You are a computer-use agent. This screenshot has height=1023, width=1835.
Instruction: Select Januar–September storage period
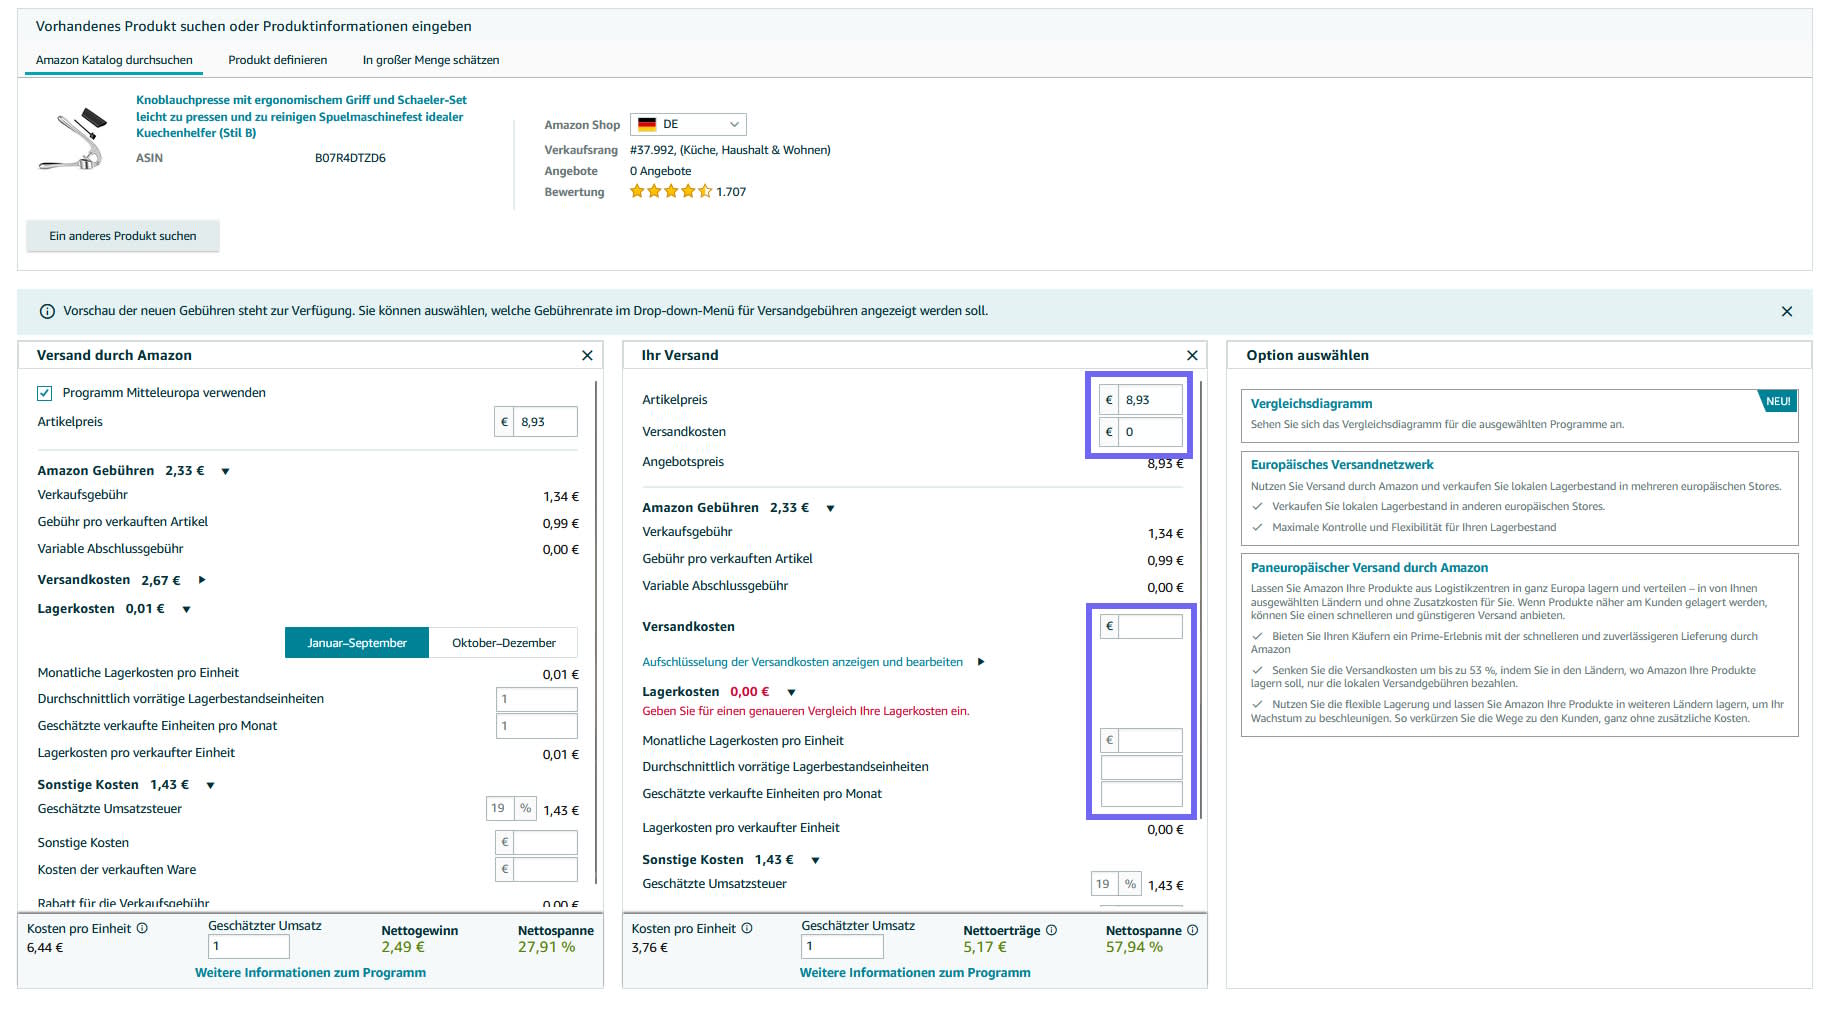tap(357, 643)
